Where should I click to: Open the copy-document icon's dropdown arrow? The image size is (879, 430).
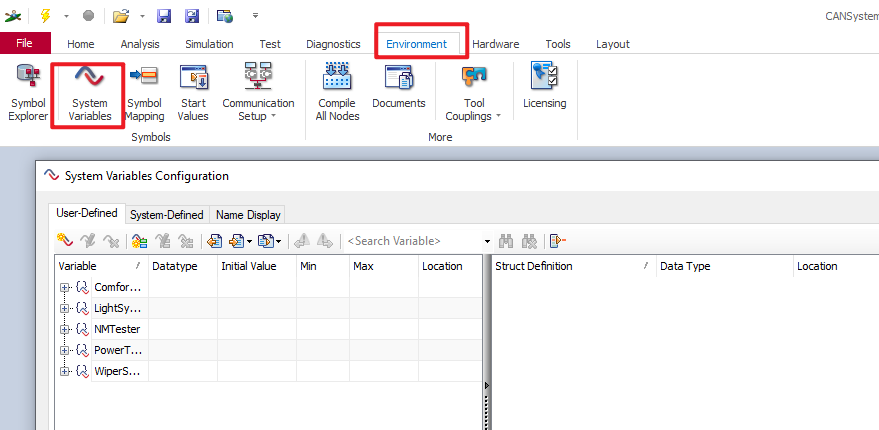coord(278,242)
